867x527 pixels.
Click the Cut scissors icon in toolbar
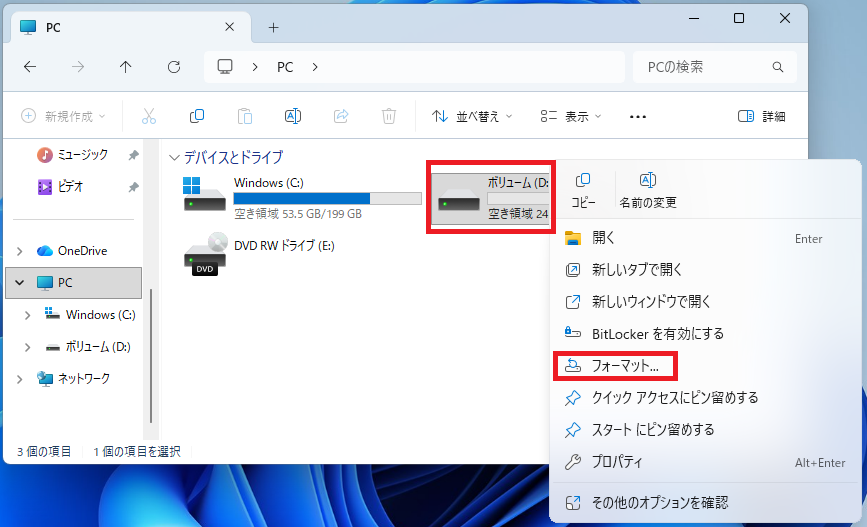149,116
